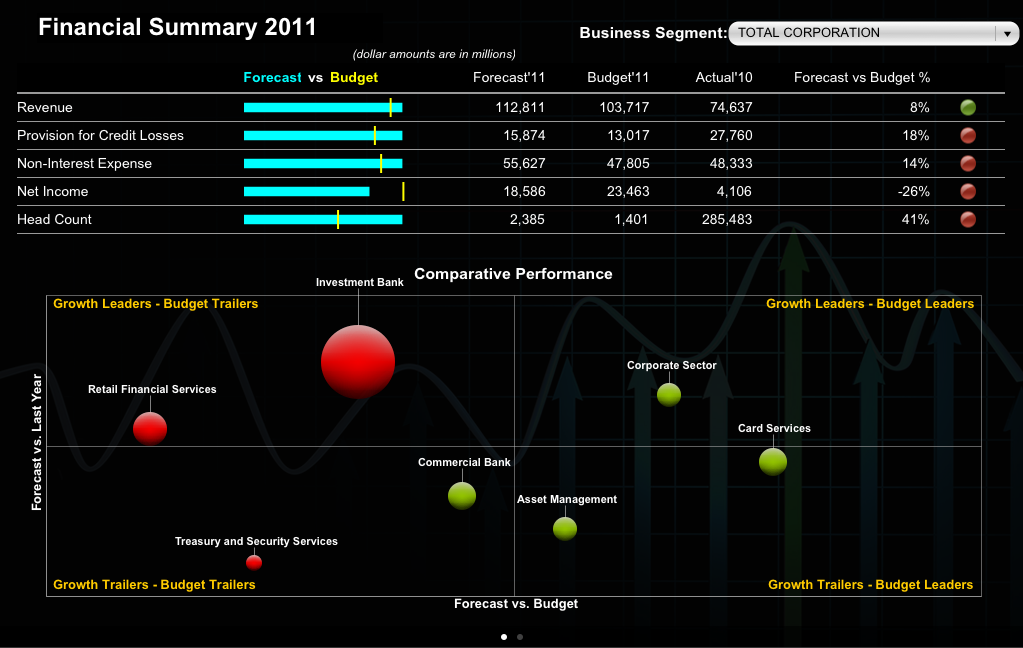Click the Net Income forecast value 18,586
1023x648 pixels.
pos(520,192)
